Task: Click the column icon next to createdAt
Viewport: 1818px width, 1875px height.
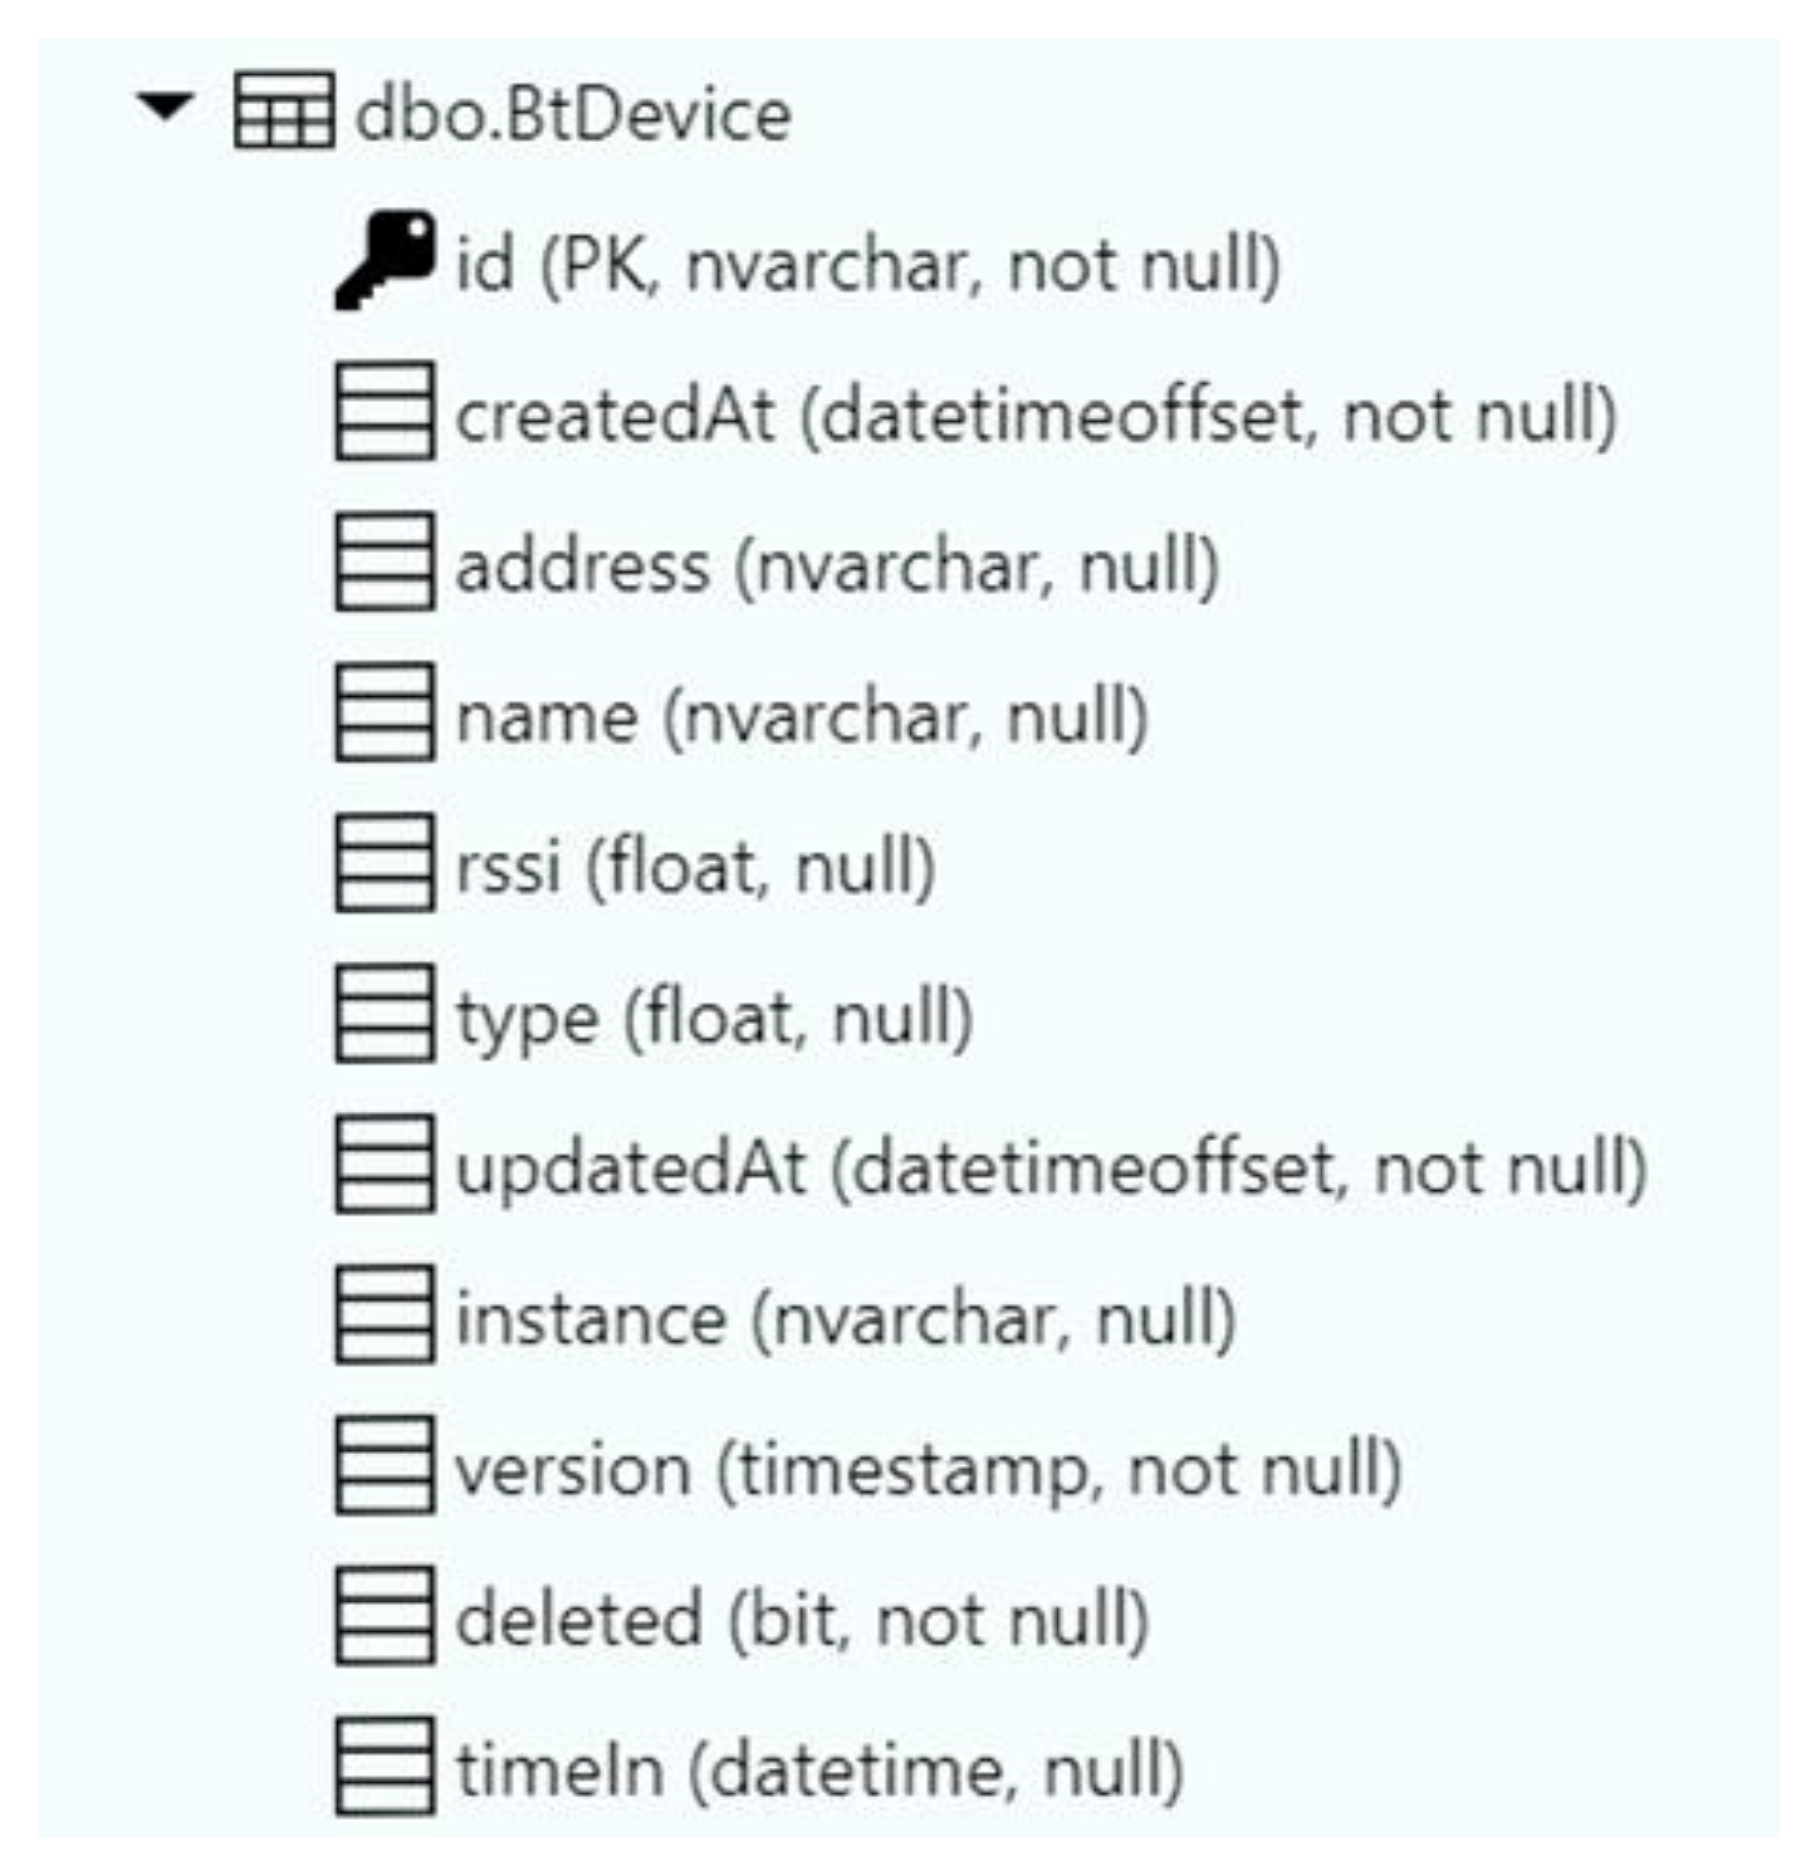Action: (x=385, y=411)
